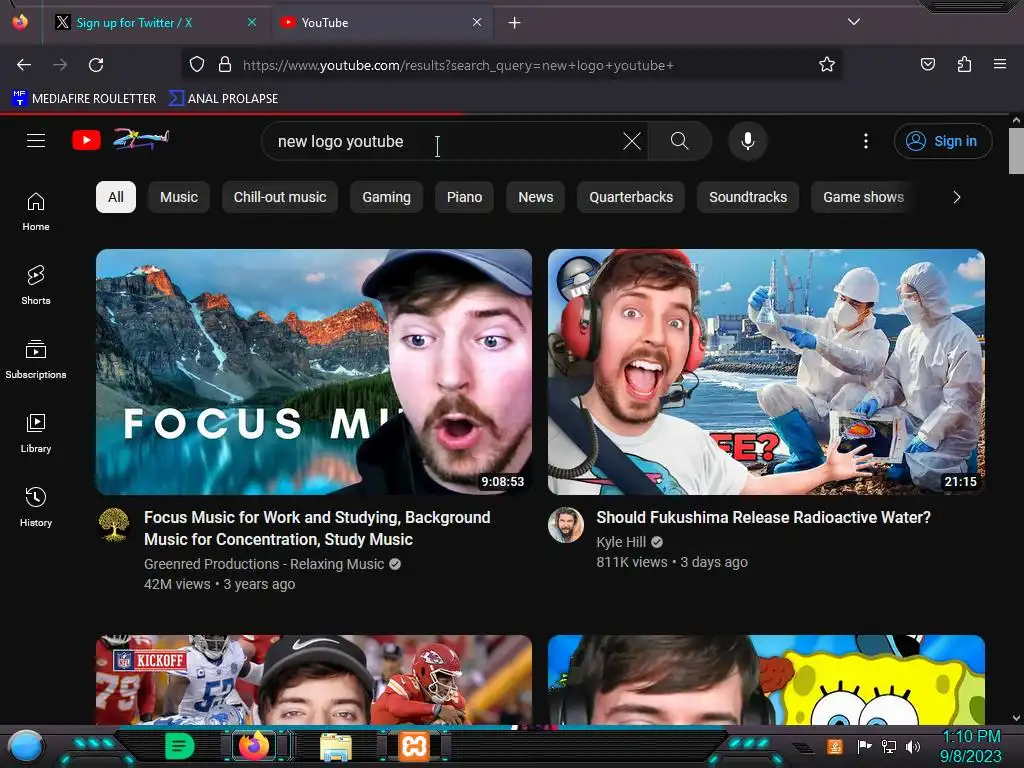Image resolution: width=1024 pixels, height=768 pixels.
Task: Play the Focus Music thumbnail
Action: click(314, 372)
